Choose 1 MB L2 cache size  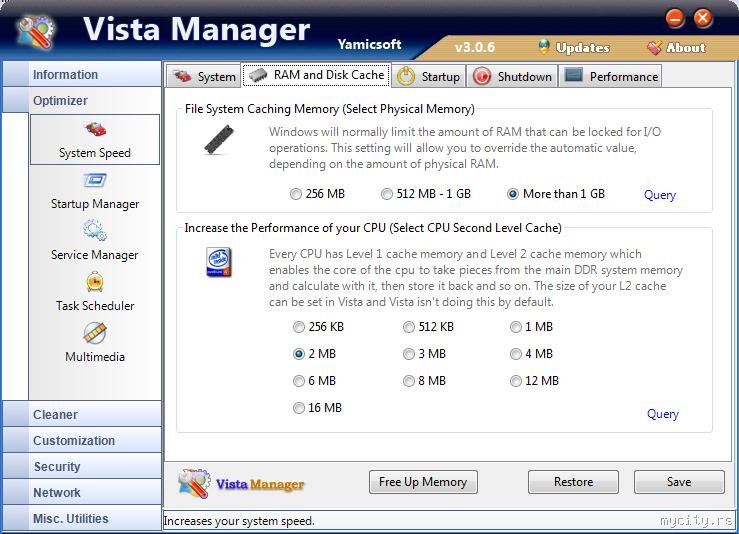click(532, 327)
